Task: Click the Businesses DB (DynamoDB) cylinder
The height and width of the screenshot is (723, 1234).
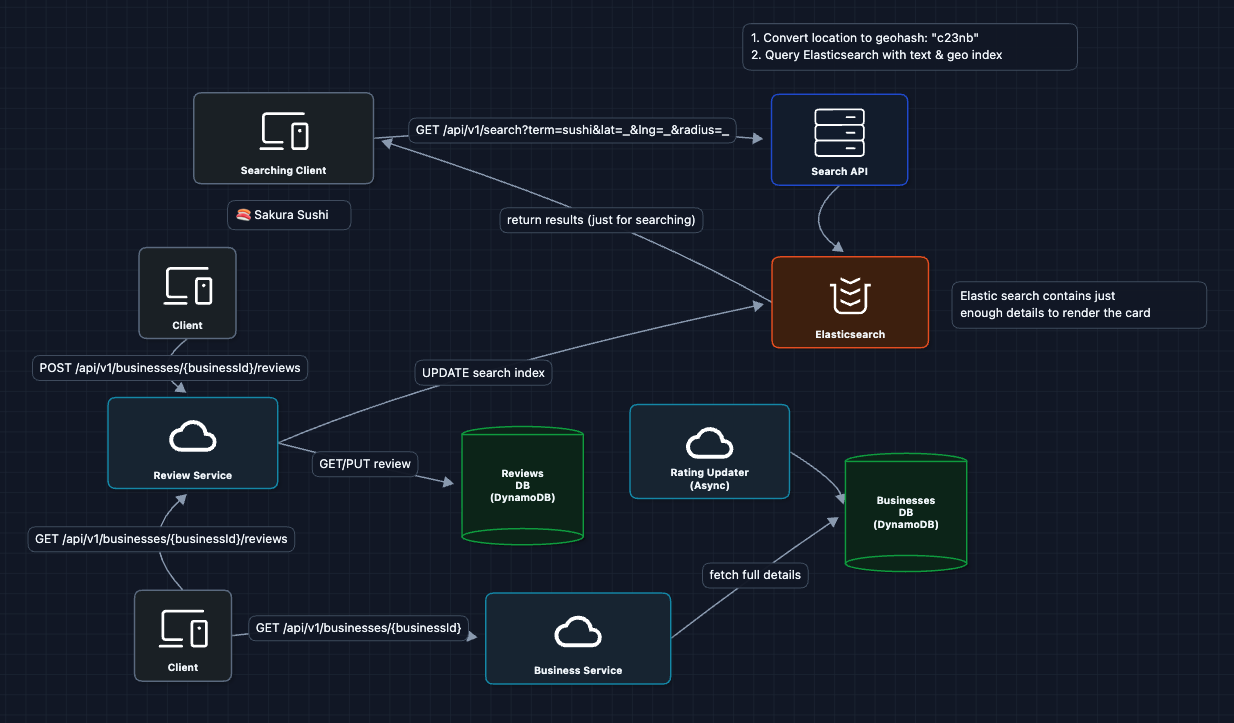Action: click(905, 512)
